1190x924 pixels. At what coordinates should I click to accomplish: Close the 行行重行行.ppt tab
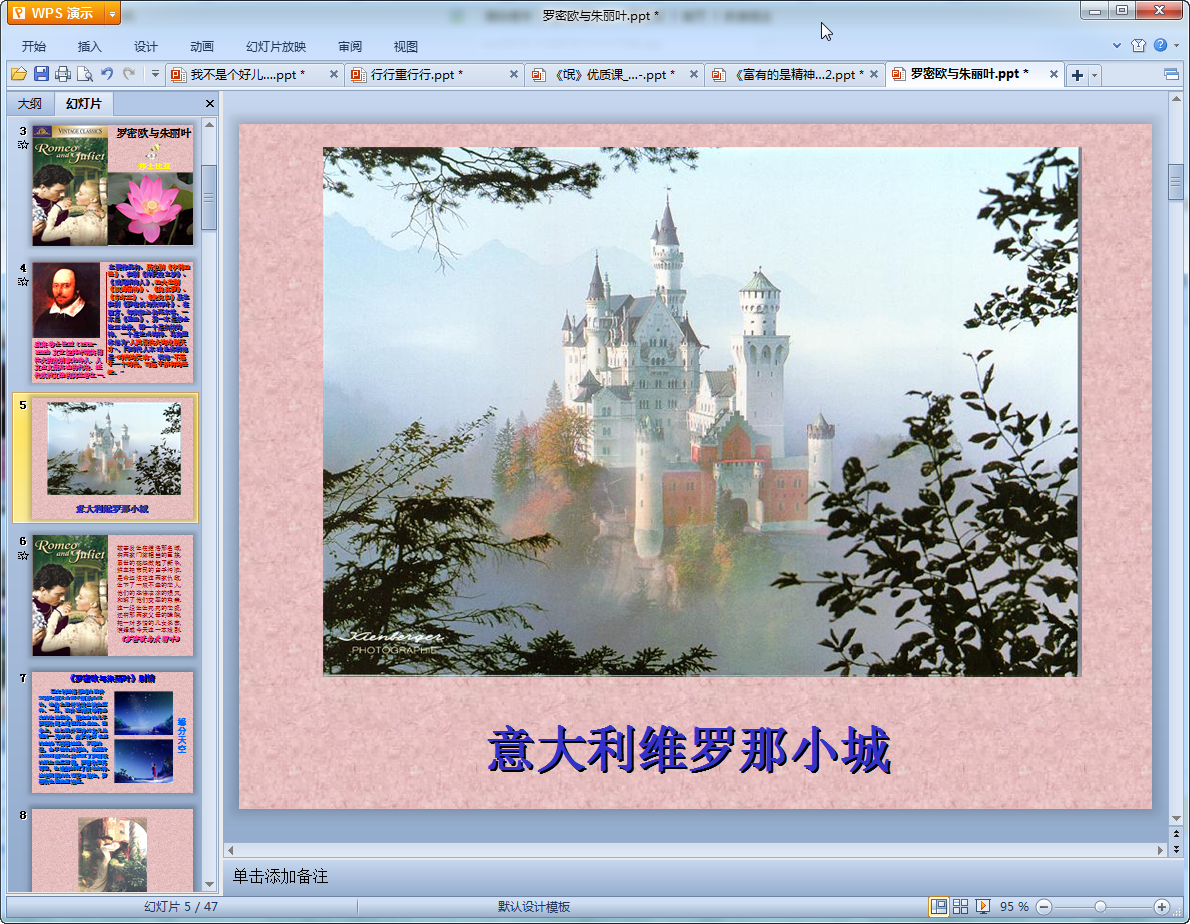(514, 74)
